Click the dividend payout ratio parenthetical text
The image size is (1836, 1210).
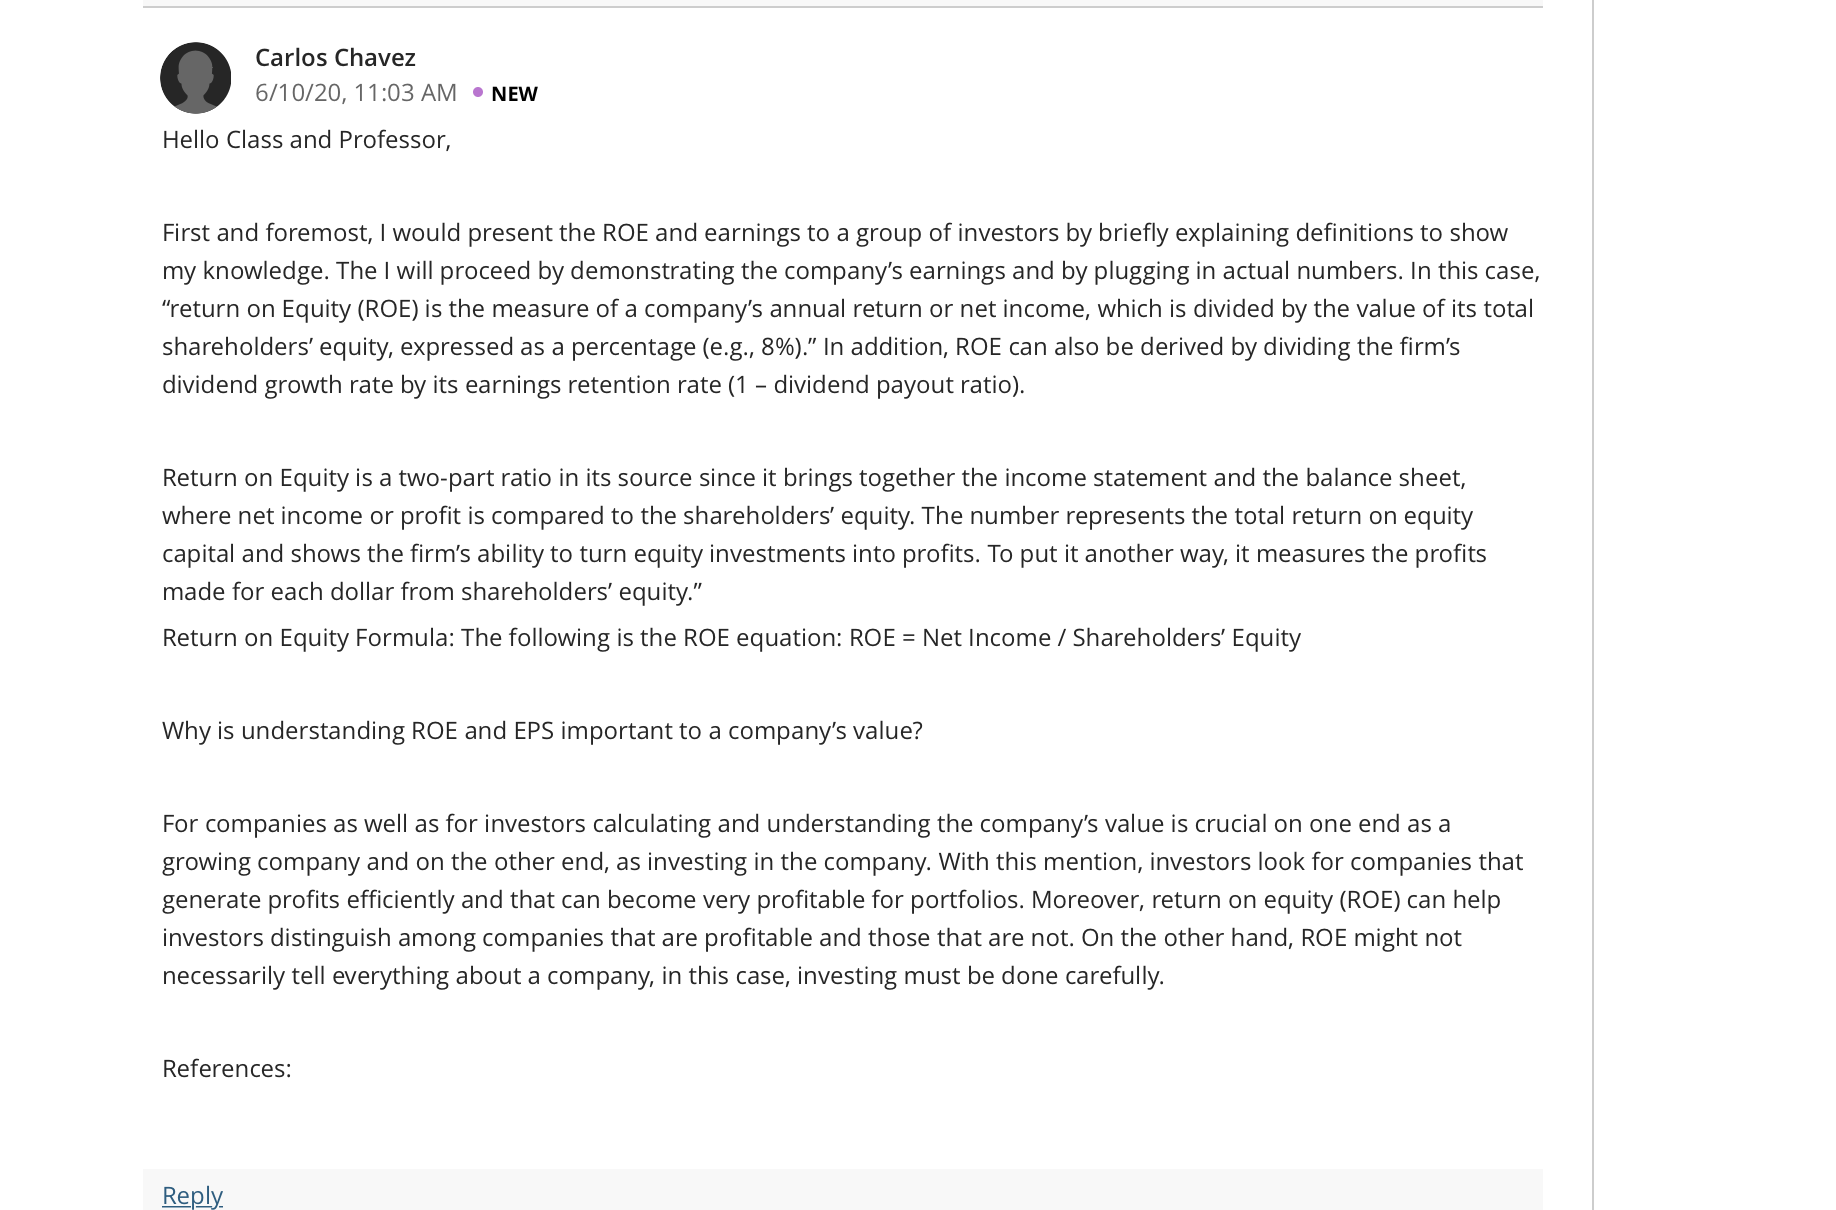click(876, 384)
